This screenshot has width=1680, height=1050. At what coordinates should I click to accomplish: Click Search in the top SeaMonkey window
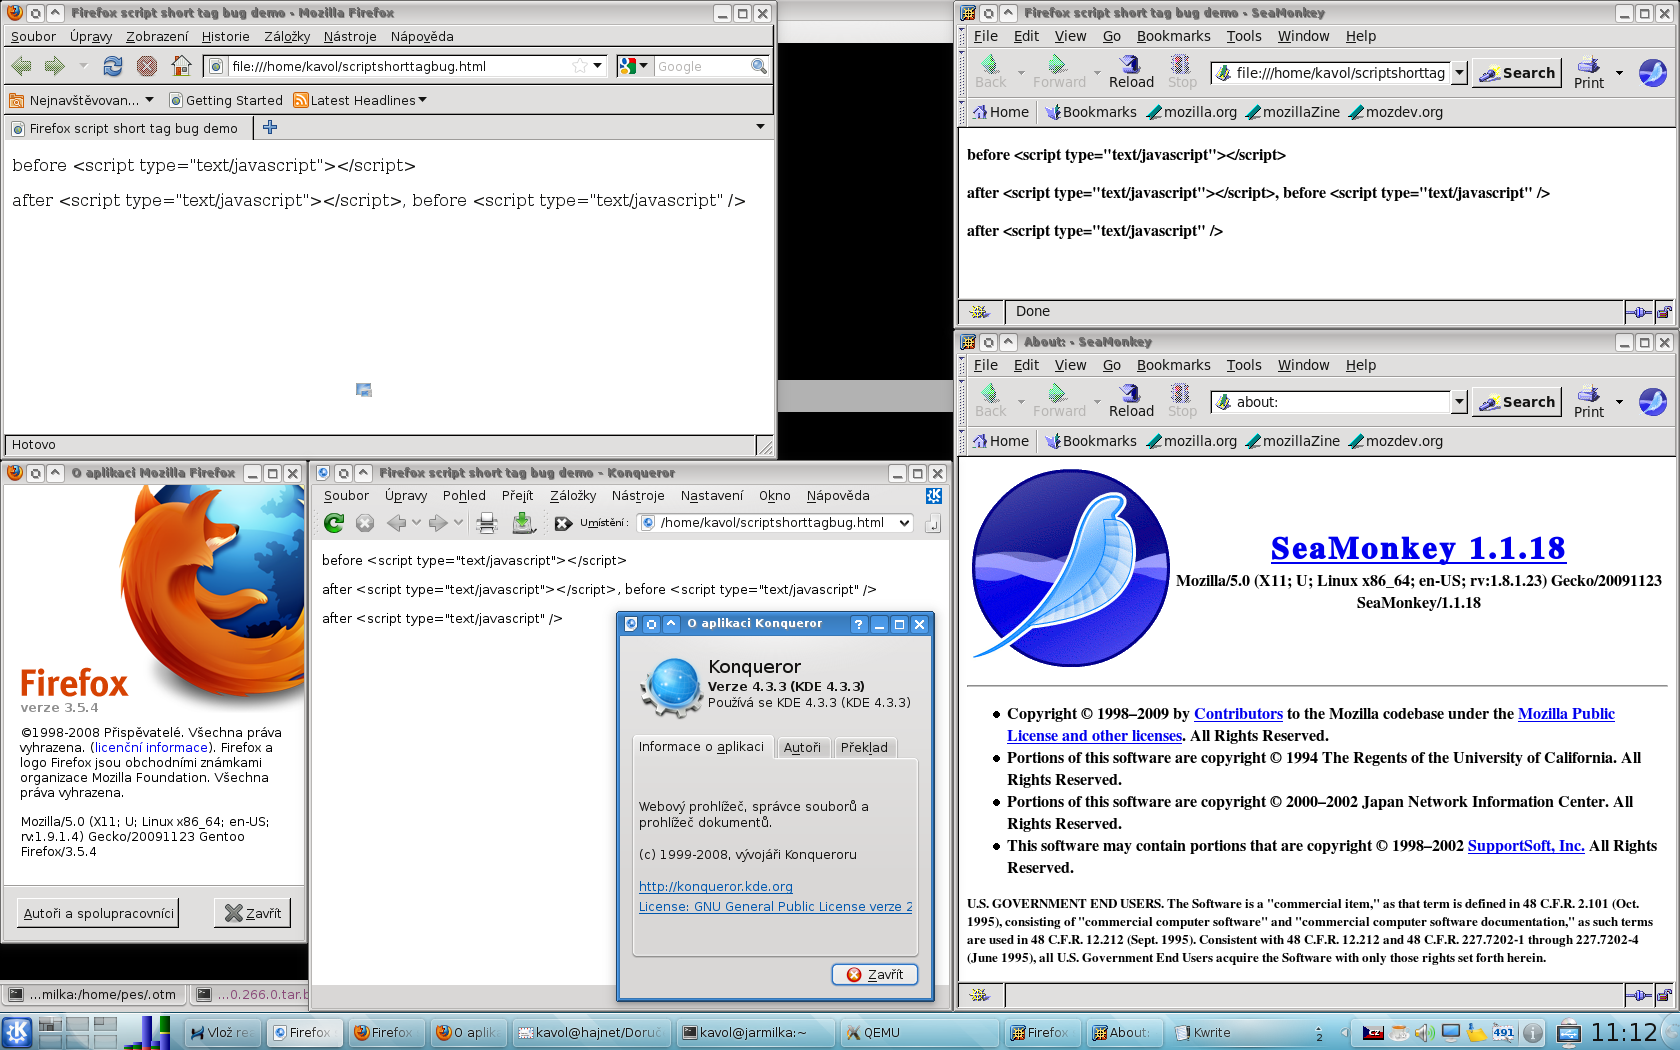pos(1516,72)
